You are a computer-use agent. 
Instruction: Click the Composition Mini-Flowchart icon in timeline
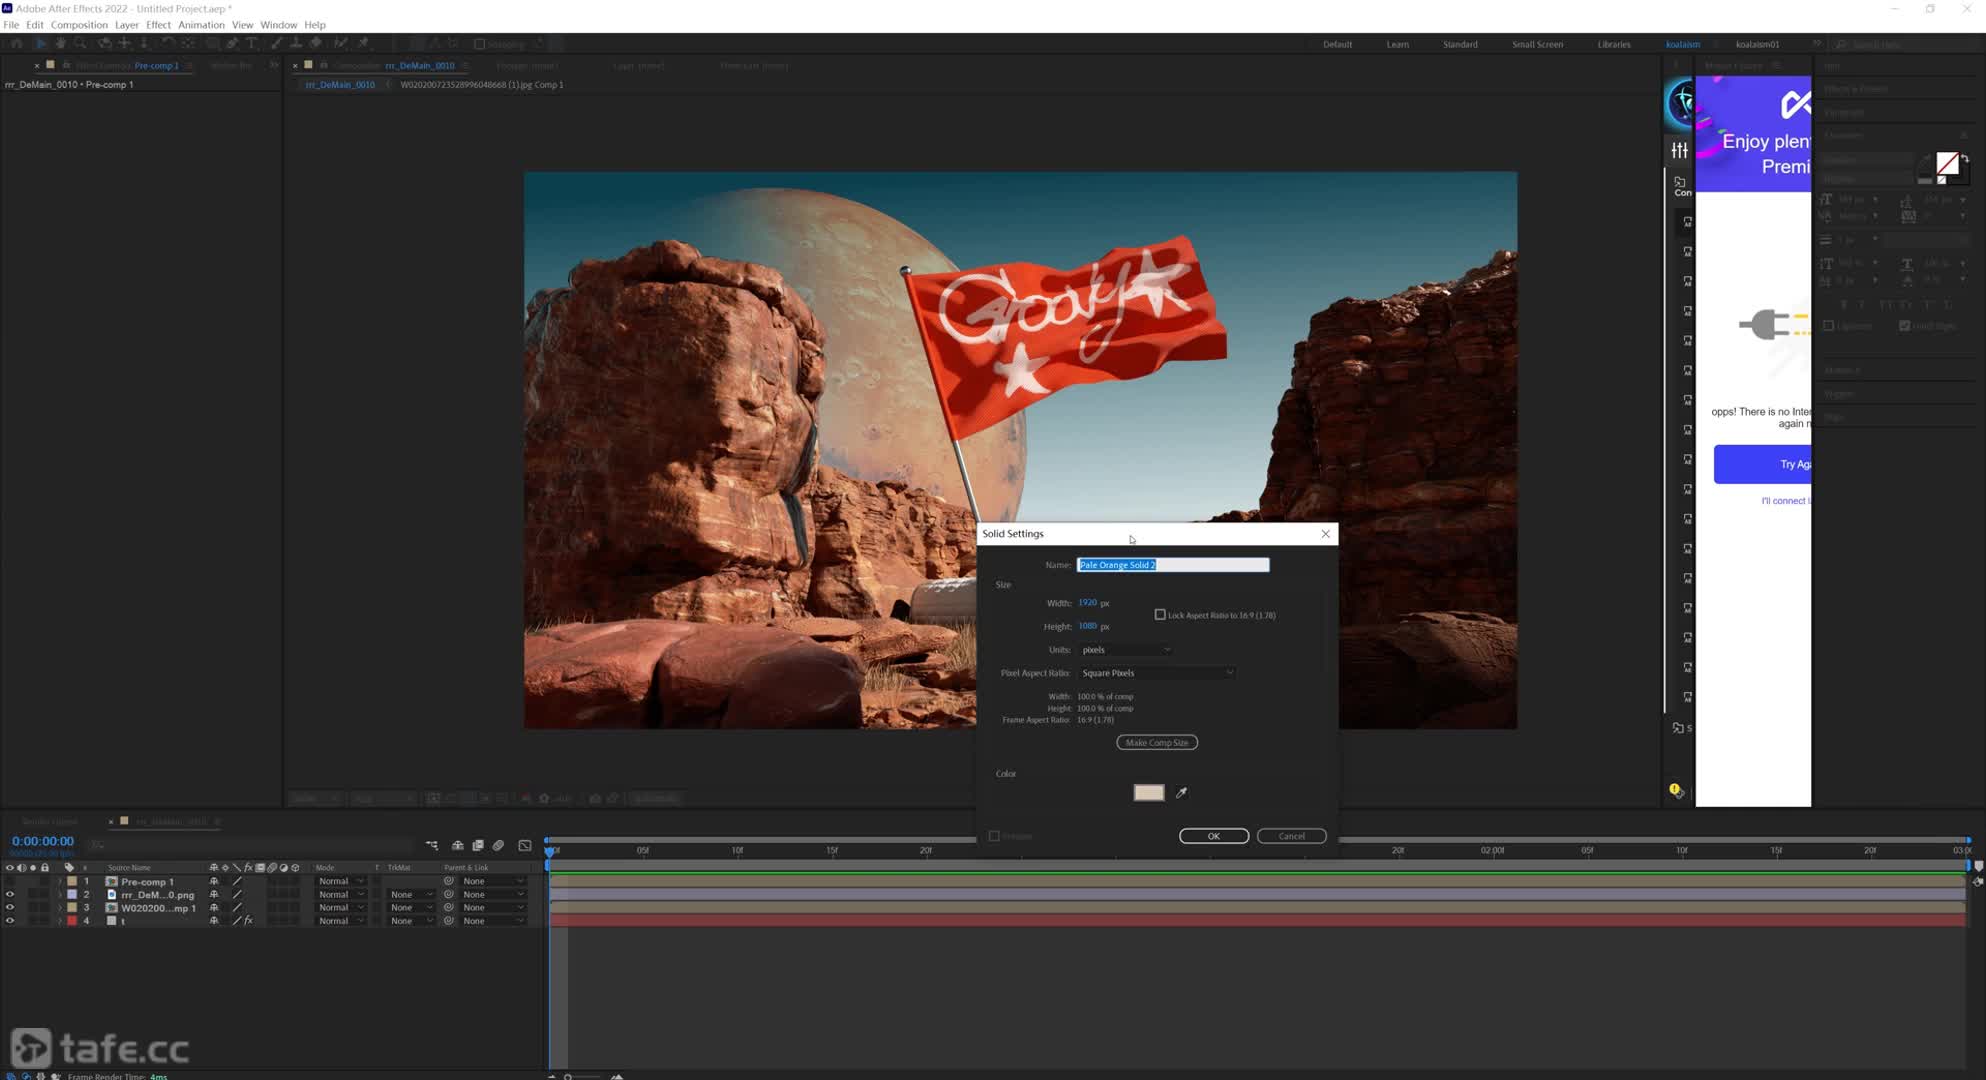click(432, 846)
